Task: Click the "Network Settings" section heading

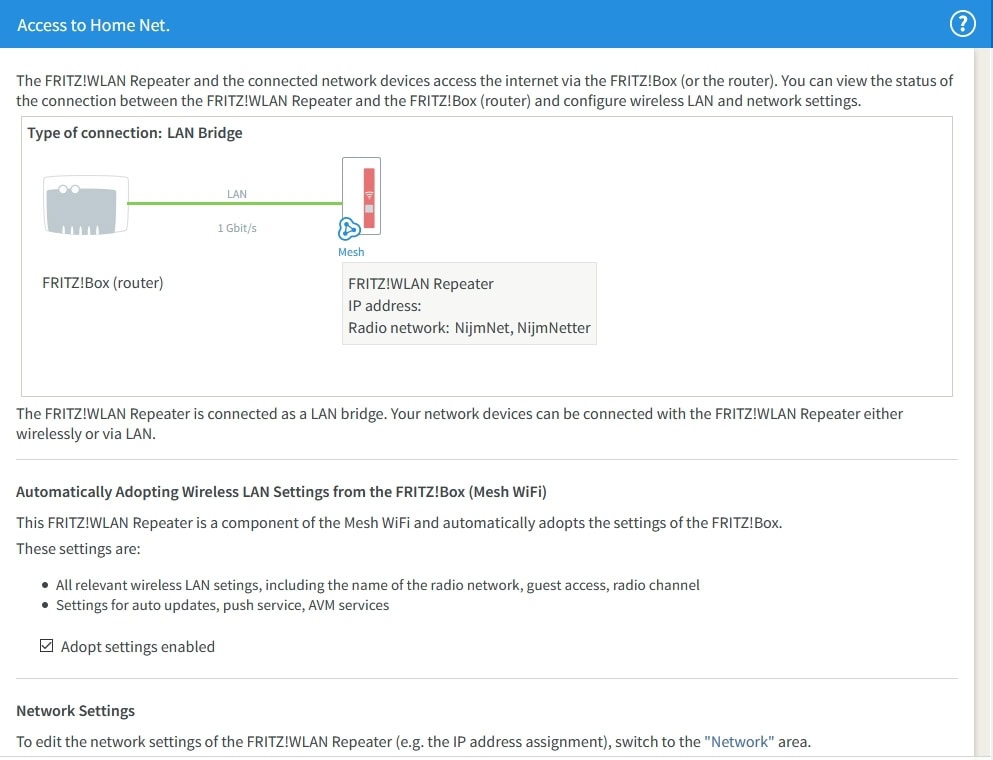Action: 75,711
